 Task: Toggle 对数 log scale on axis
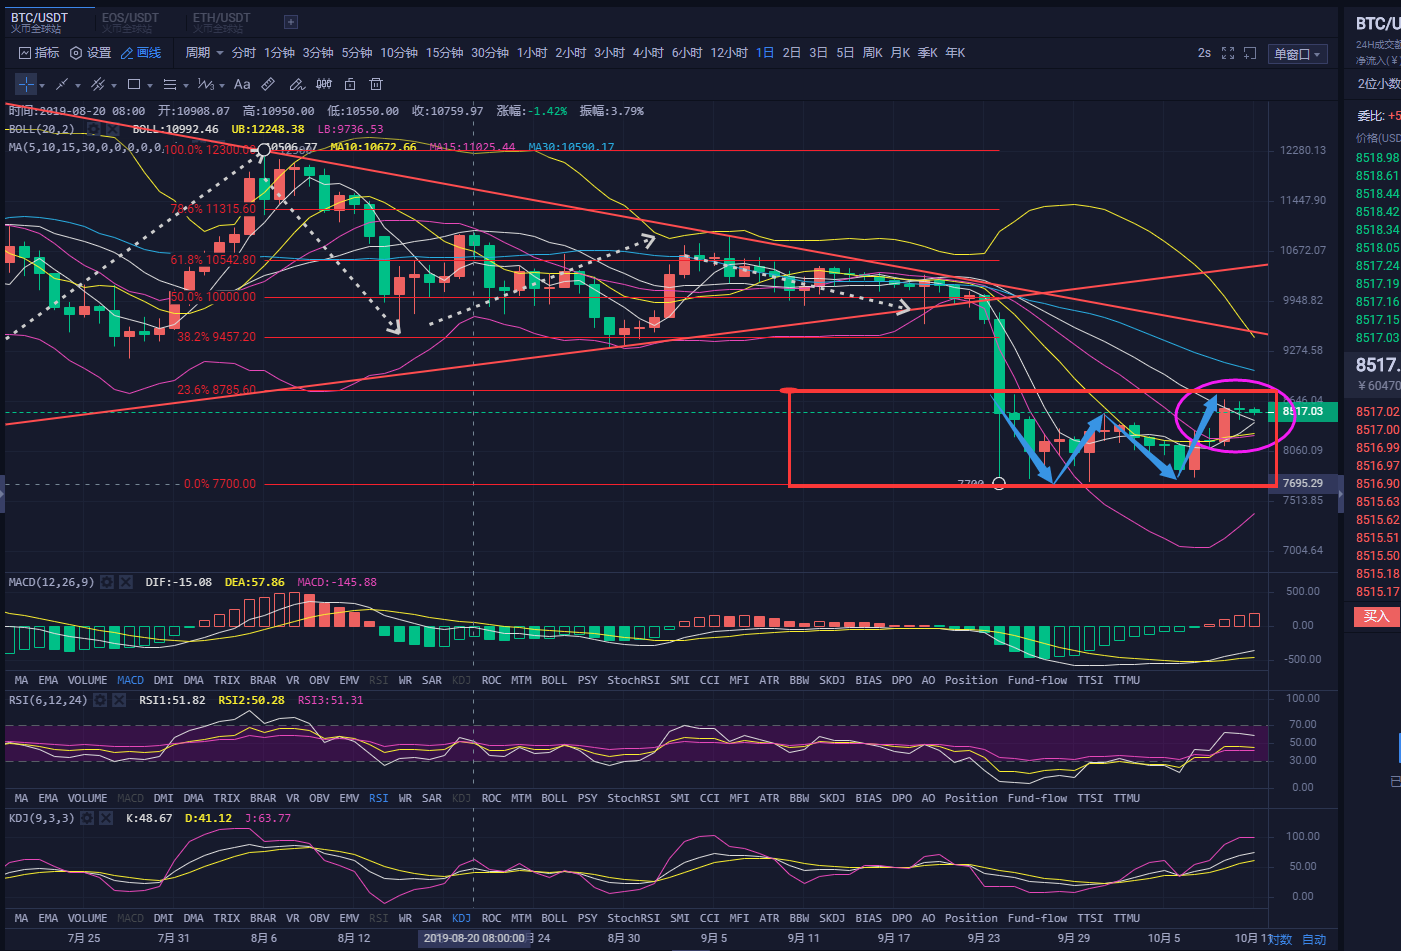[x=1281, y=939]
